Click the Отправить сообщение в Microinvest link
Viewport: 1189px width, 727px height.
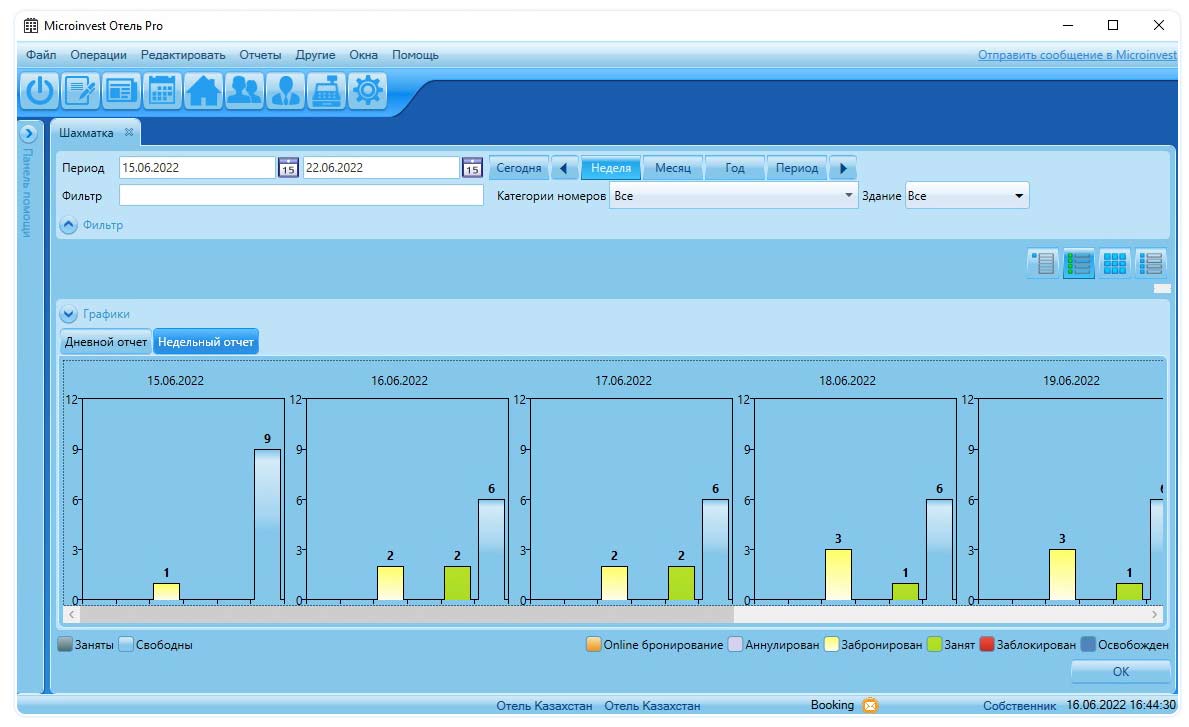pyautogui.click(x=1076, y=55)
